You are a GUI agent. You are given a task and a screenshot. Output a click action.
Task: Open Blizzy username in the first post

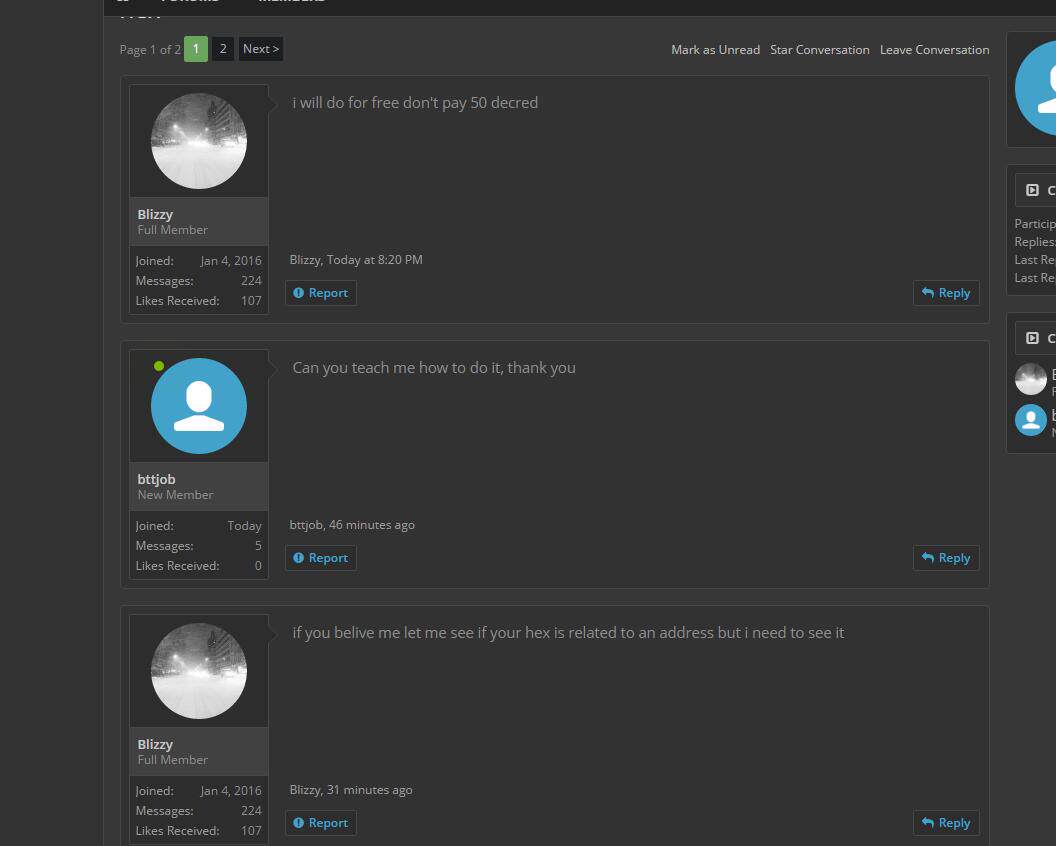pyautogui.click(x=155, y=214)
